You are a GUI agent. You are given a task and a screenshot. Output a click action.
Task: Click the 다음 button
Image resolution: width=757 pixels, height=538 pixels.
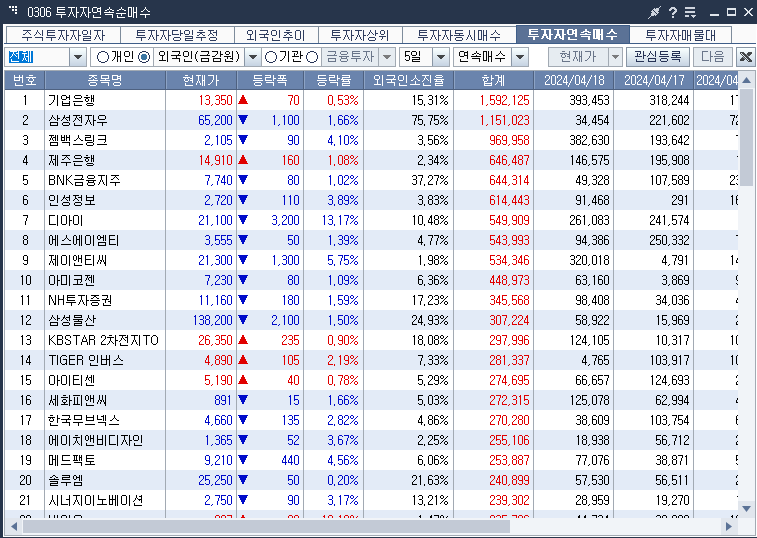click(x=713, y=57)
